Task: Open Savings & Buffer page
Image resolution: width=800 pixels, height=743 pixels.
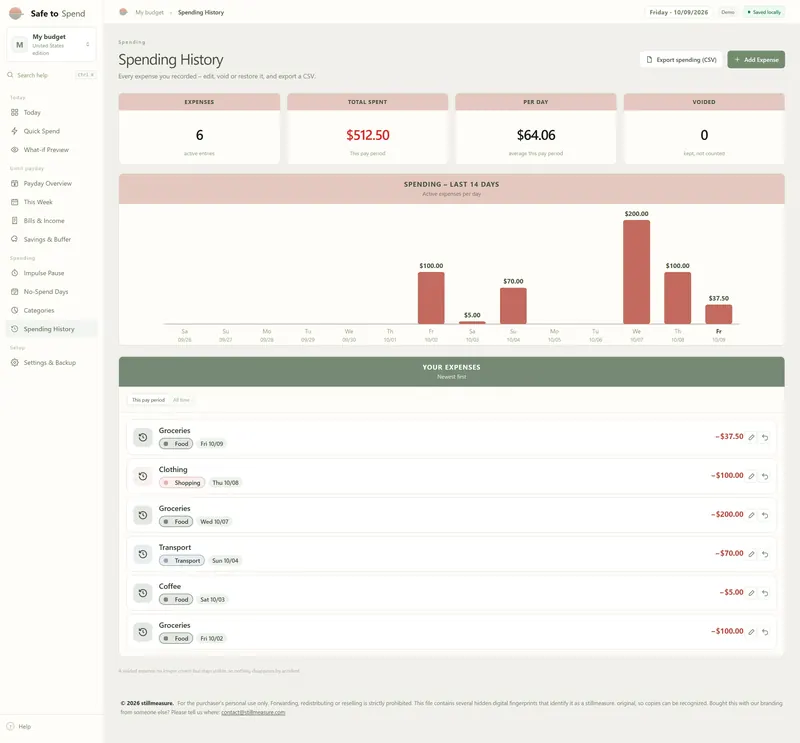Action: click(51, 239)
